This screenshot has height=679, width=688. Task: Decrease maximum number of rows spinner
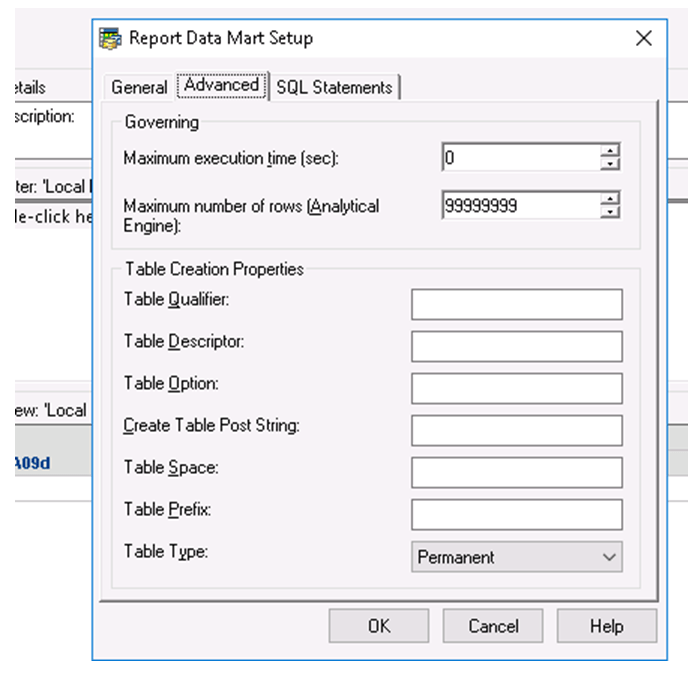pyautogui.click(x=610, y=212)
